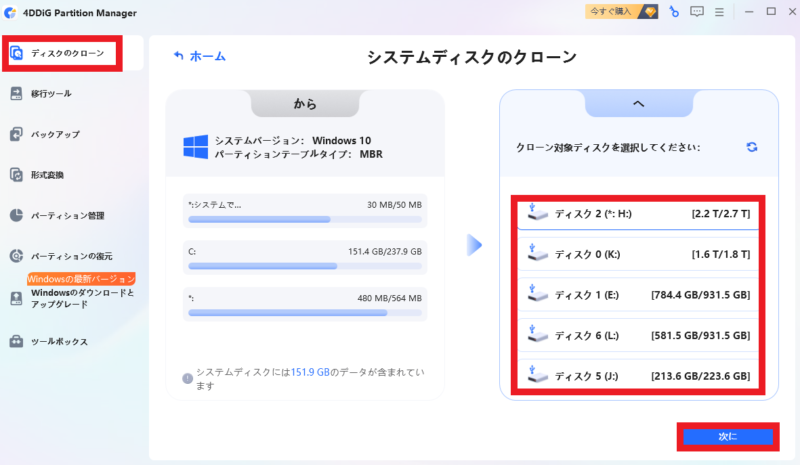Open Windowsのダウンロードとアップグレード menu item

(x=80, y=299)
